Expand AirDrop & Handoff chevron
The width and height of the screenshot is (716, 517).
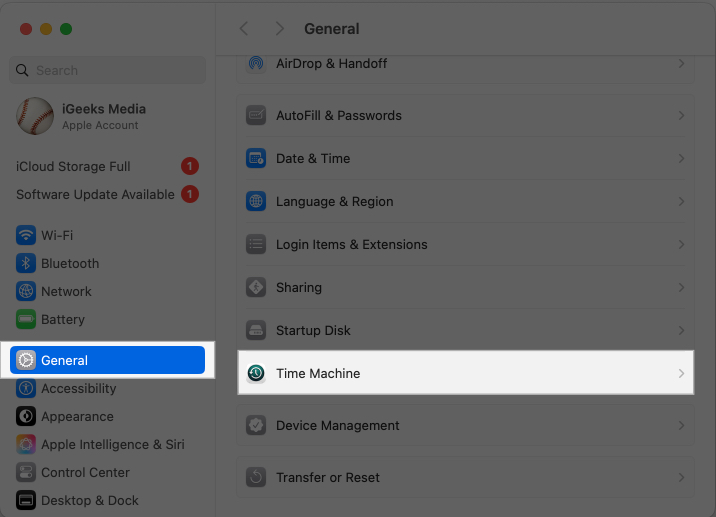point(681,63)
